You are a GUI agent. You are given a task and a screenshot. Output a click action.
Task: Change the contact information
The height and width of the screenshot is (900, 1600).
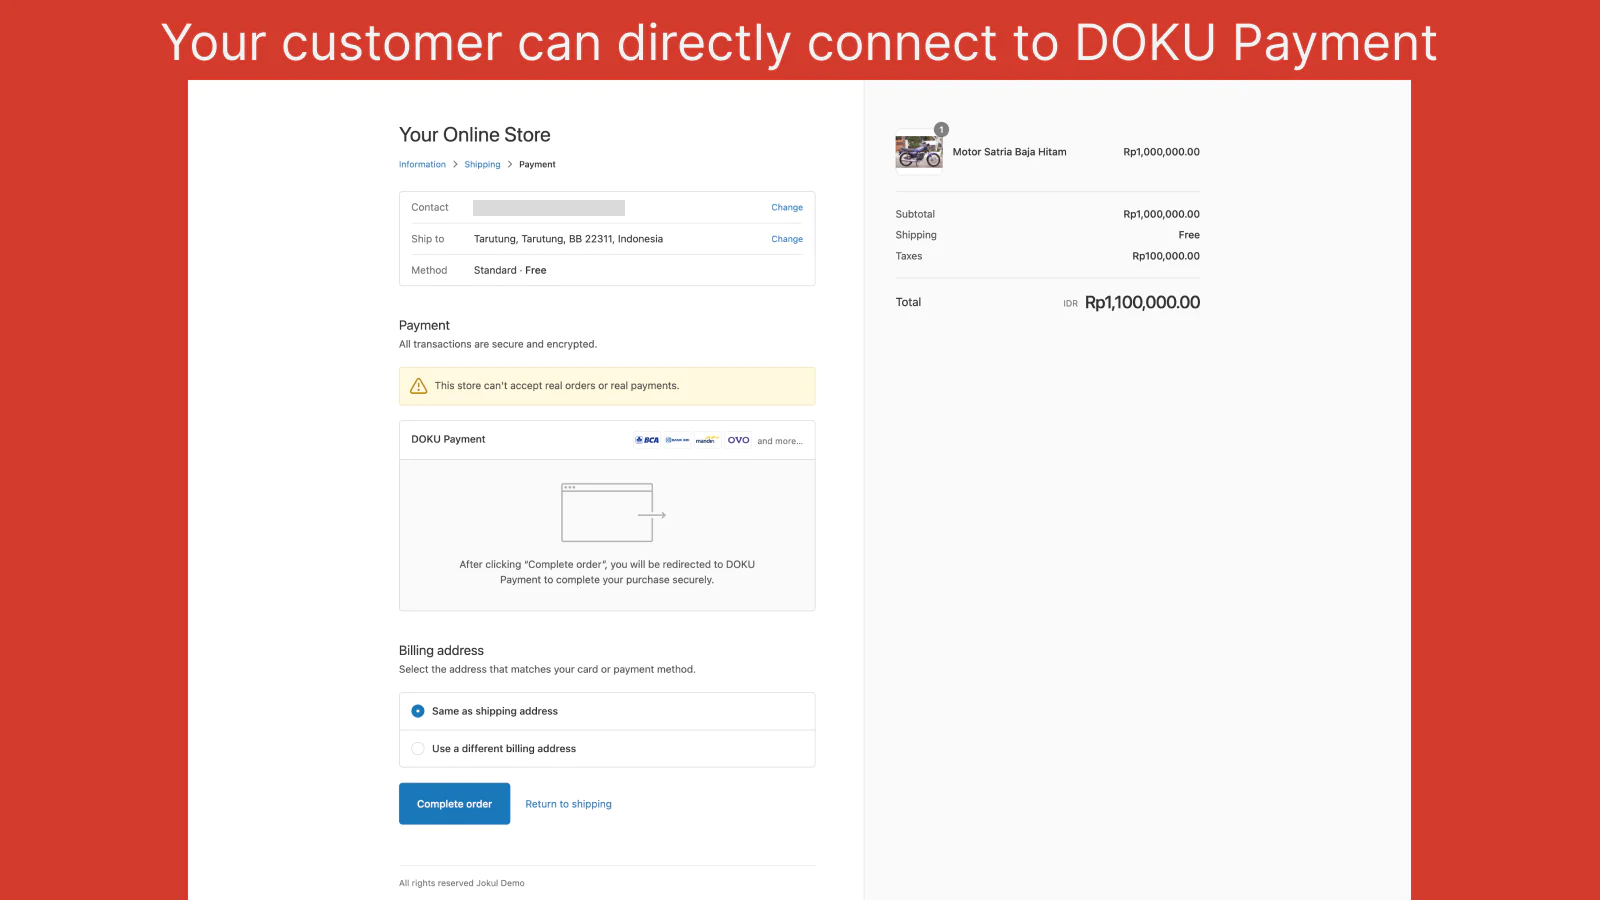(787, 208)
